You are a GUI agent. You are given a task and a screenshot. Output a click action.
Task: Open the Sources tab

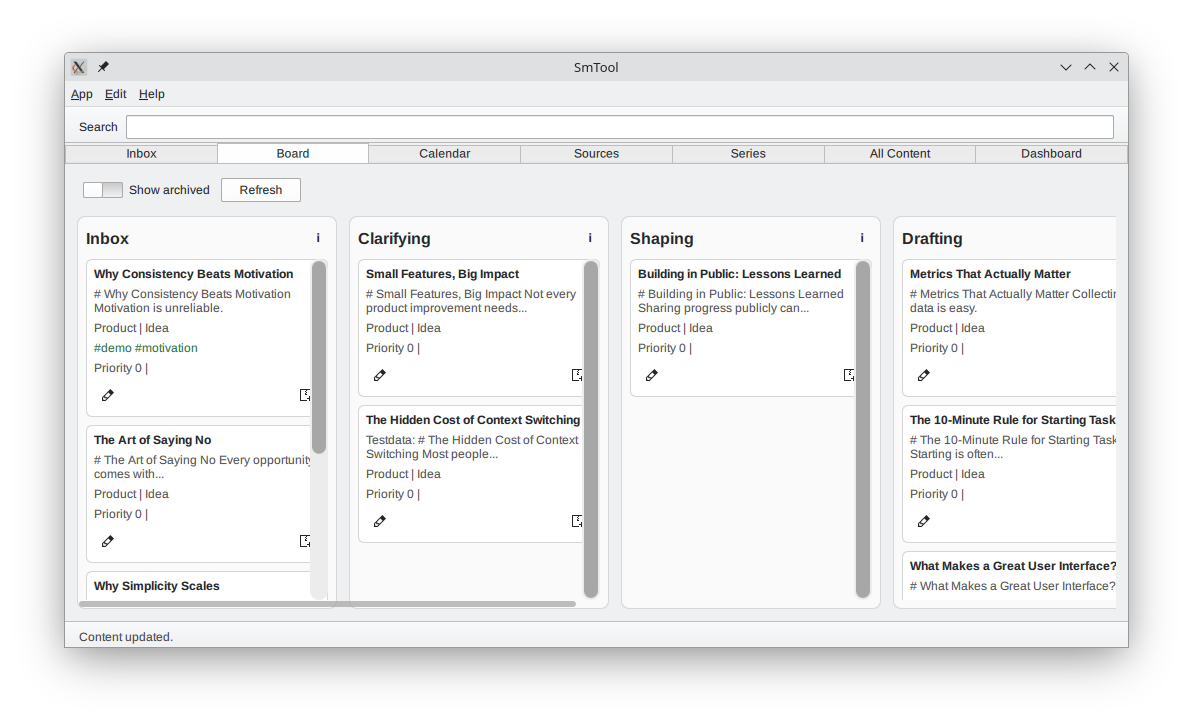coord(596,154)
